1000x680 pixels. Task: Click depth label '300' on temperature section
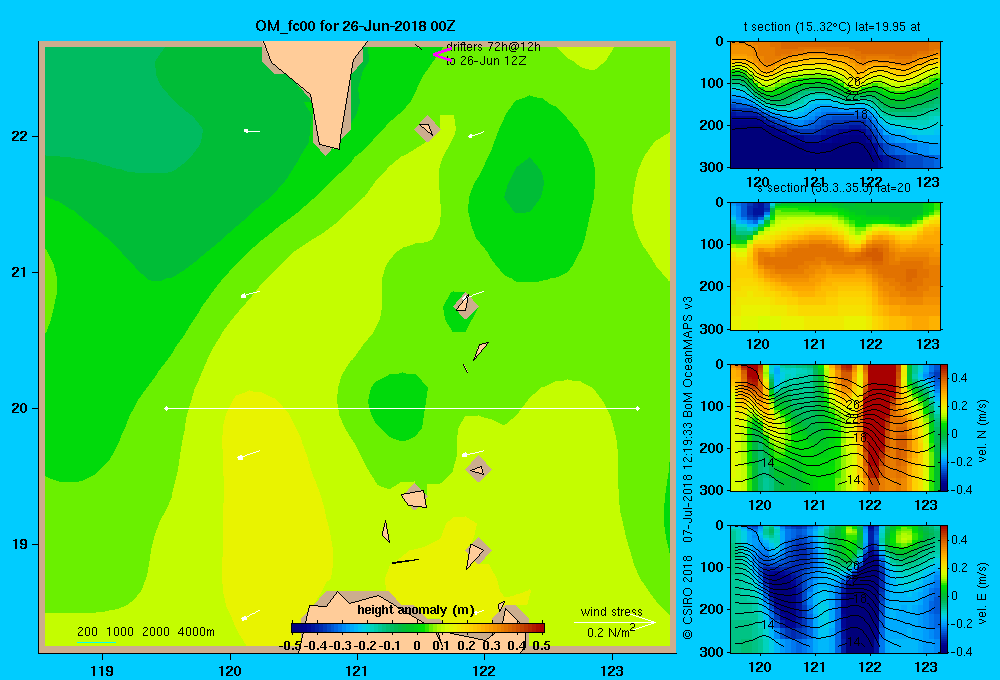713,167
